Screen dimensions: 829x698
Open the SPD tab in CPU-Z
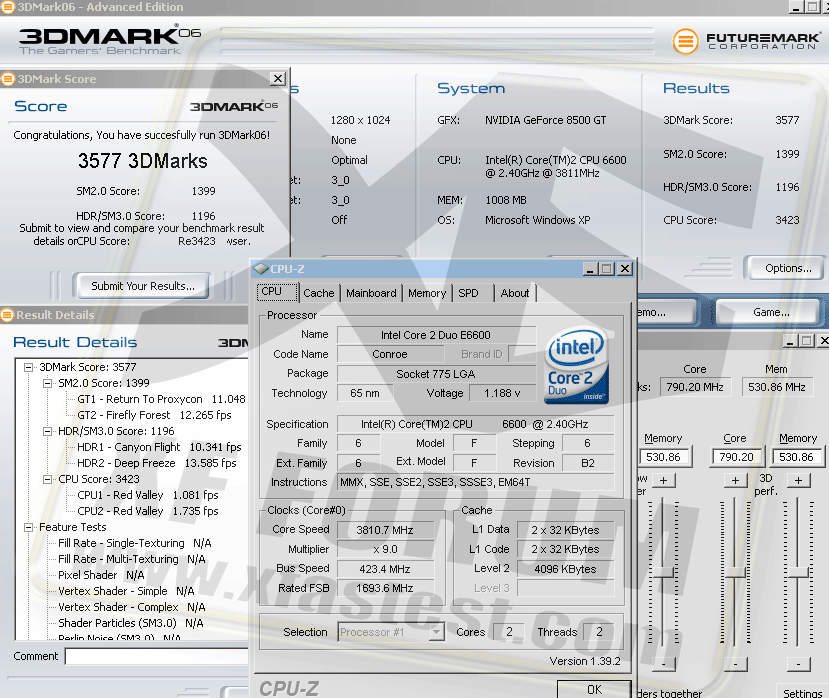point(468,293)
